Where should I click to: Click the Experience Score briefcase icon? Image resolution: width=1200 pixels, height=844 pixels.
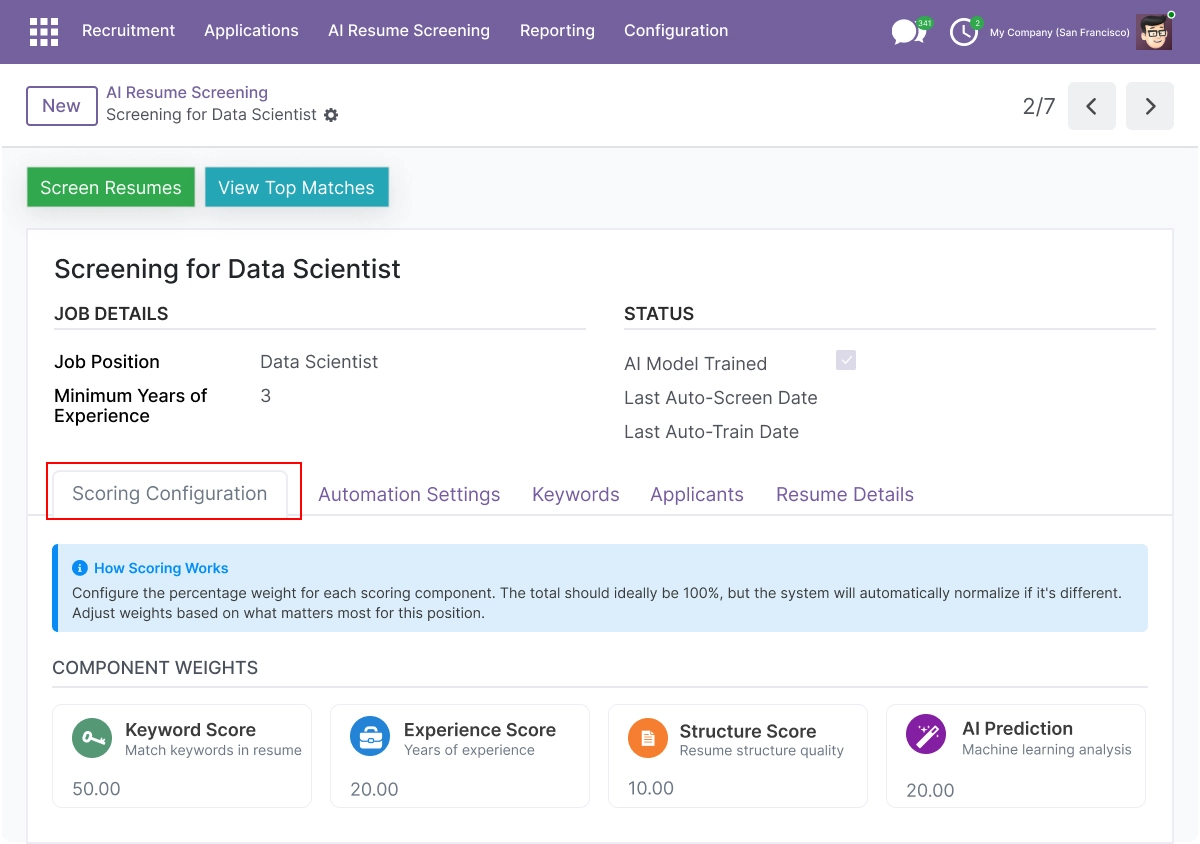[x=370, y=738]
